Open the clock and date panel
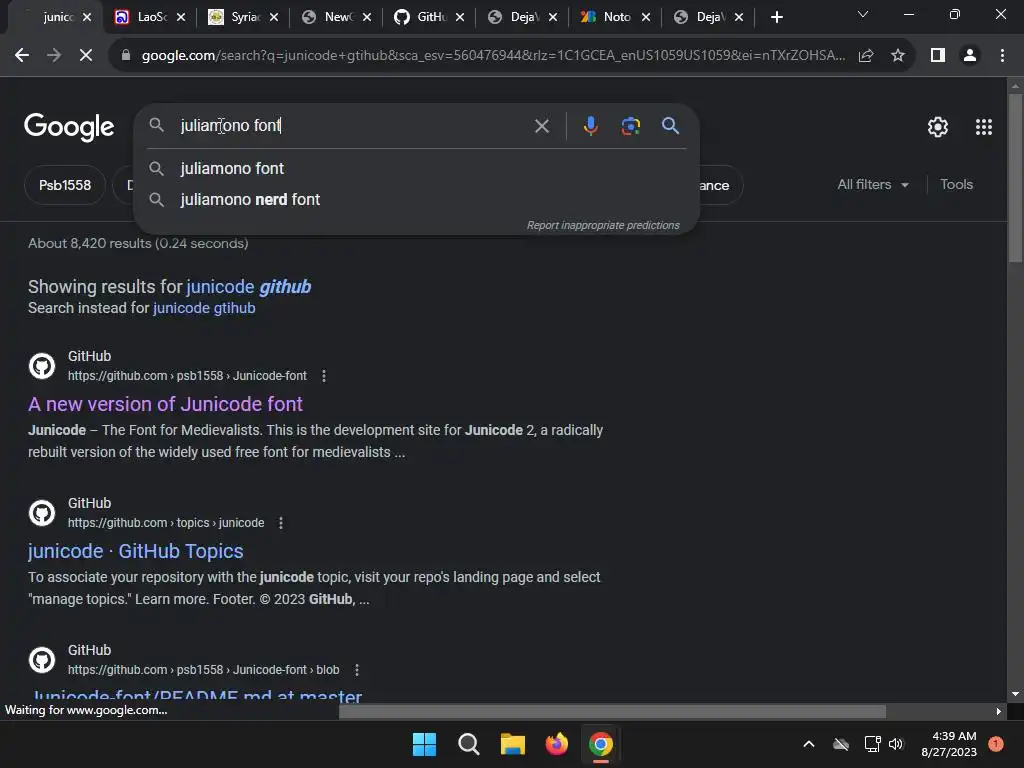The image size is (1024, 768). click(x=949, y=744)
